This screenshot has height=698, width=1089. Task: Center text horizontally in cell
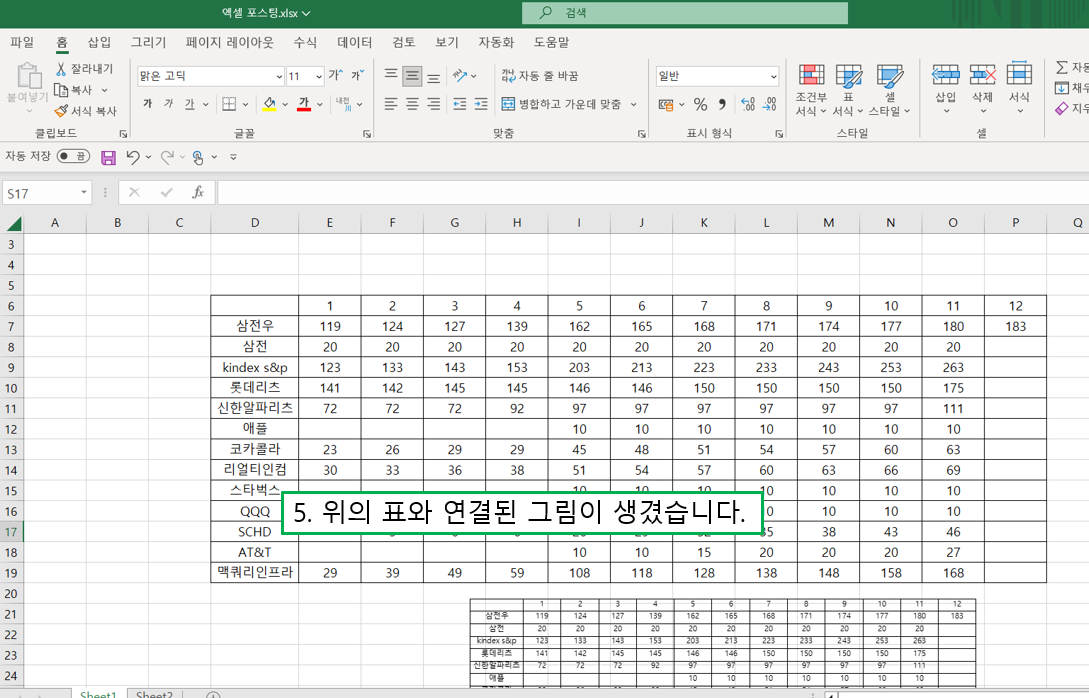(412, 104)
